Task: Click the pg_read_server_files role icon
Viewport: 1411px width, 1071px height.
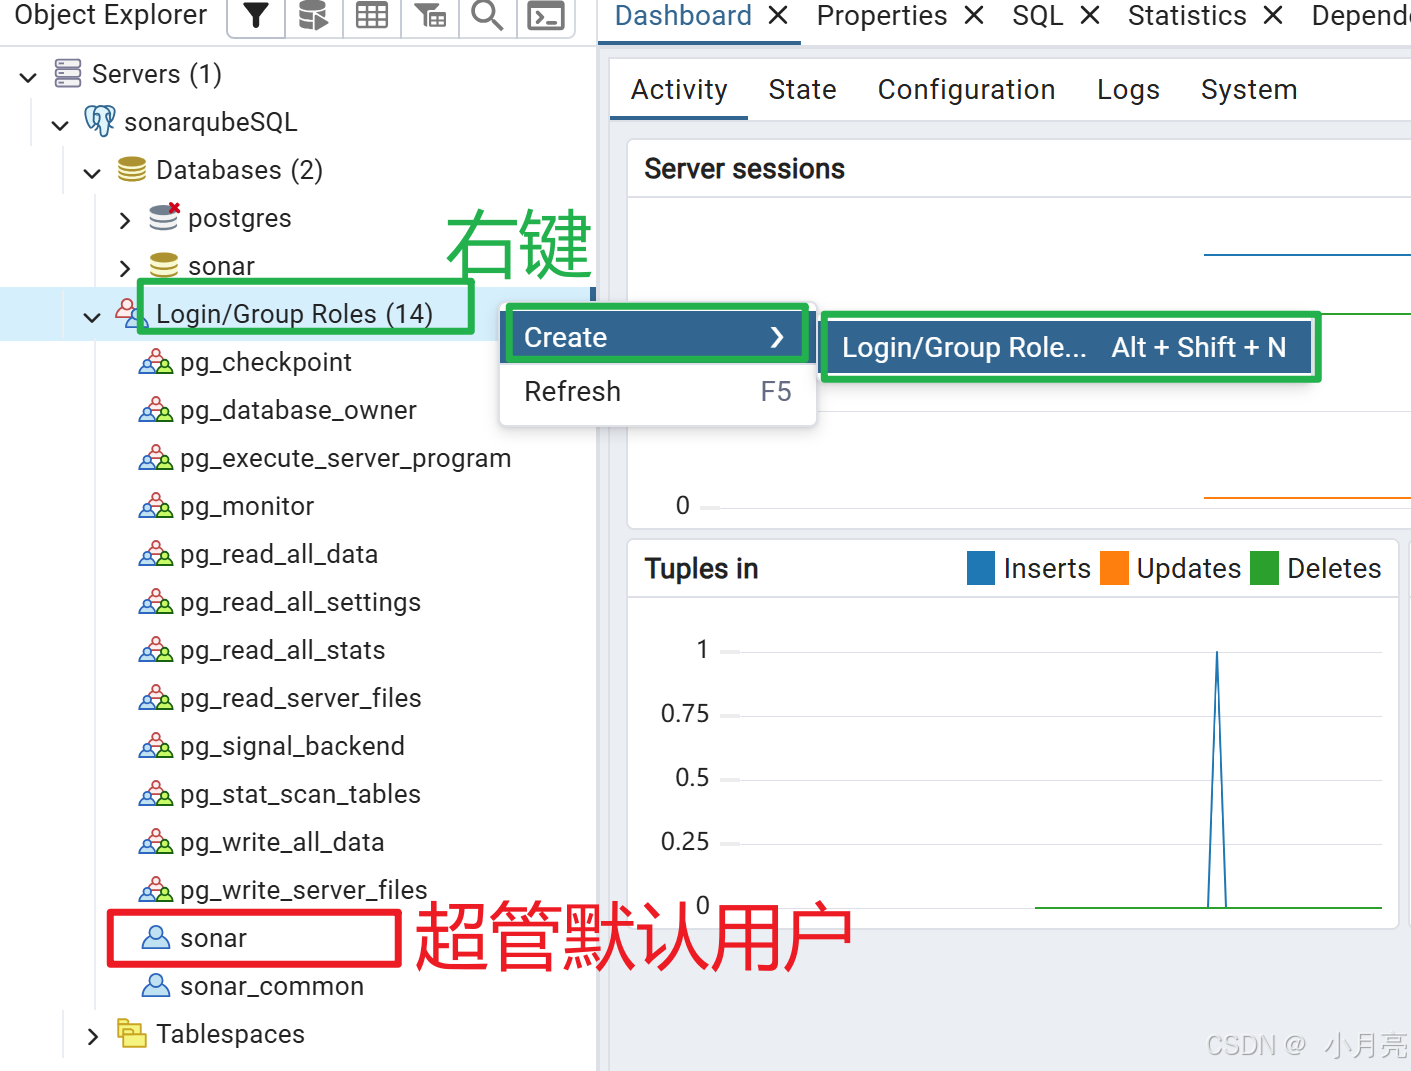Action: pos(156,698)
